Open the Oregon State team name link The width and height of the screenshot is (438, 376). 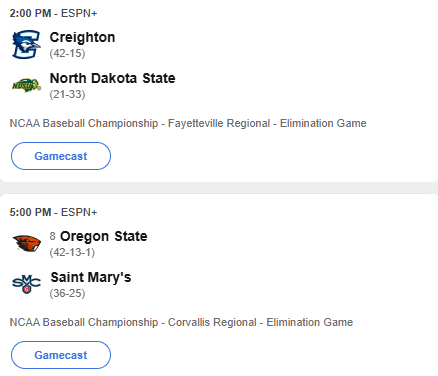(104, 236)
